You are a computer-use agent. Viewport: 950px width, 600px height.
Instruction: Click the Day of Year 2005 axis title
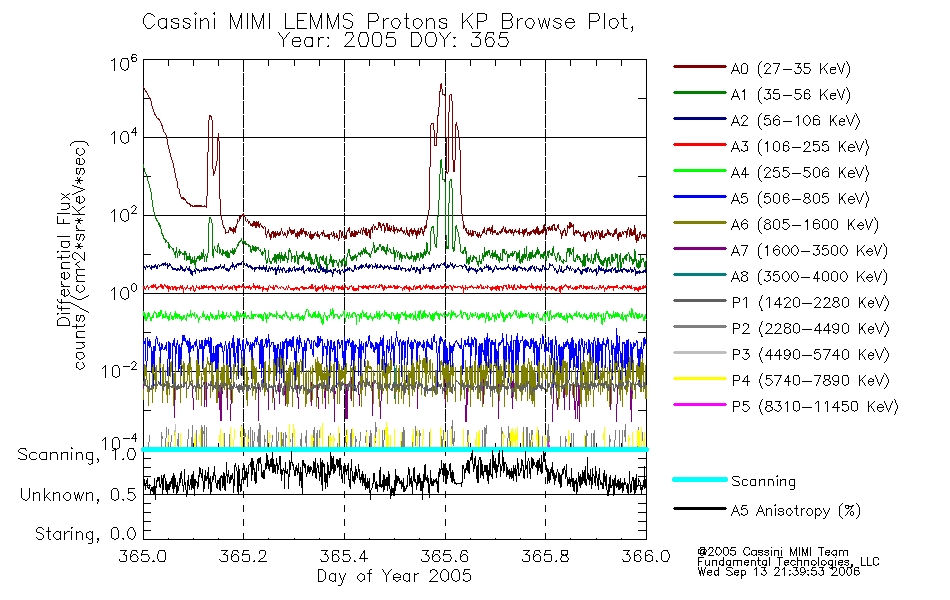click(x=394, y=576)
